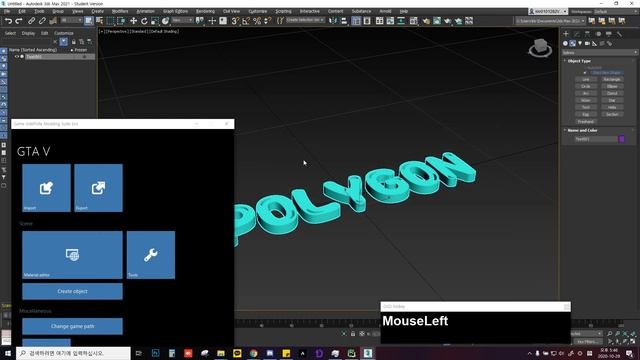The image size is (640, 360).
Task: Click the Undo arrow icon
Action: pyautogui.click(x=8, y=20)
